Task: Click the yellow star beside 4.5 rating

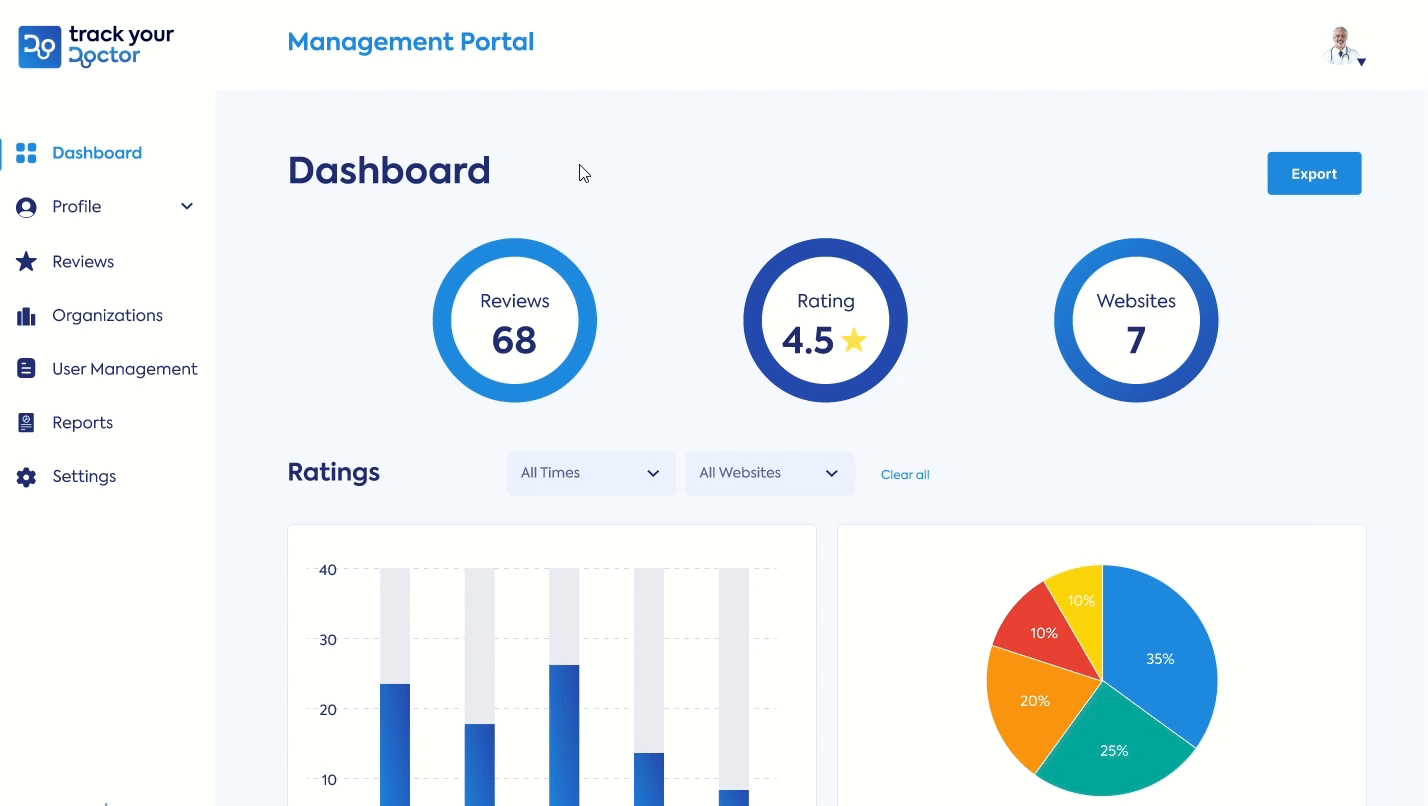Action: click(x=854, y=341)
